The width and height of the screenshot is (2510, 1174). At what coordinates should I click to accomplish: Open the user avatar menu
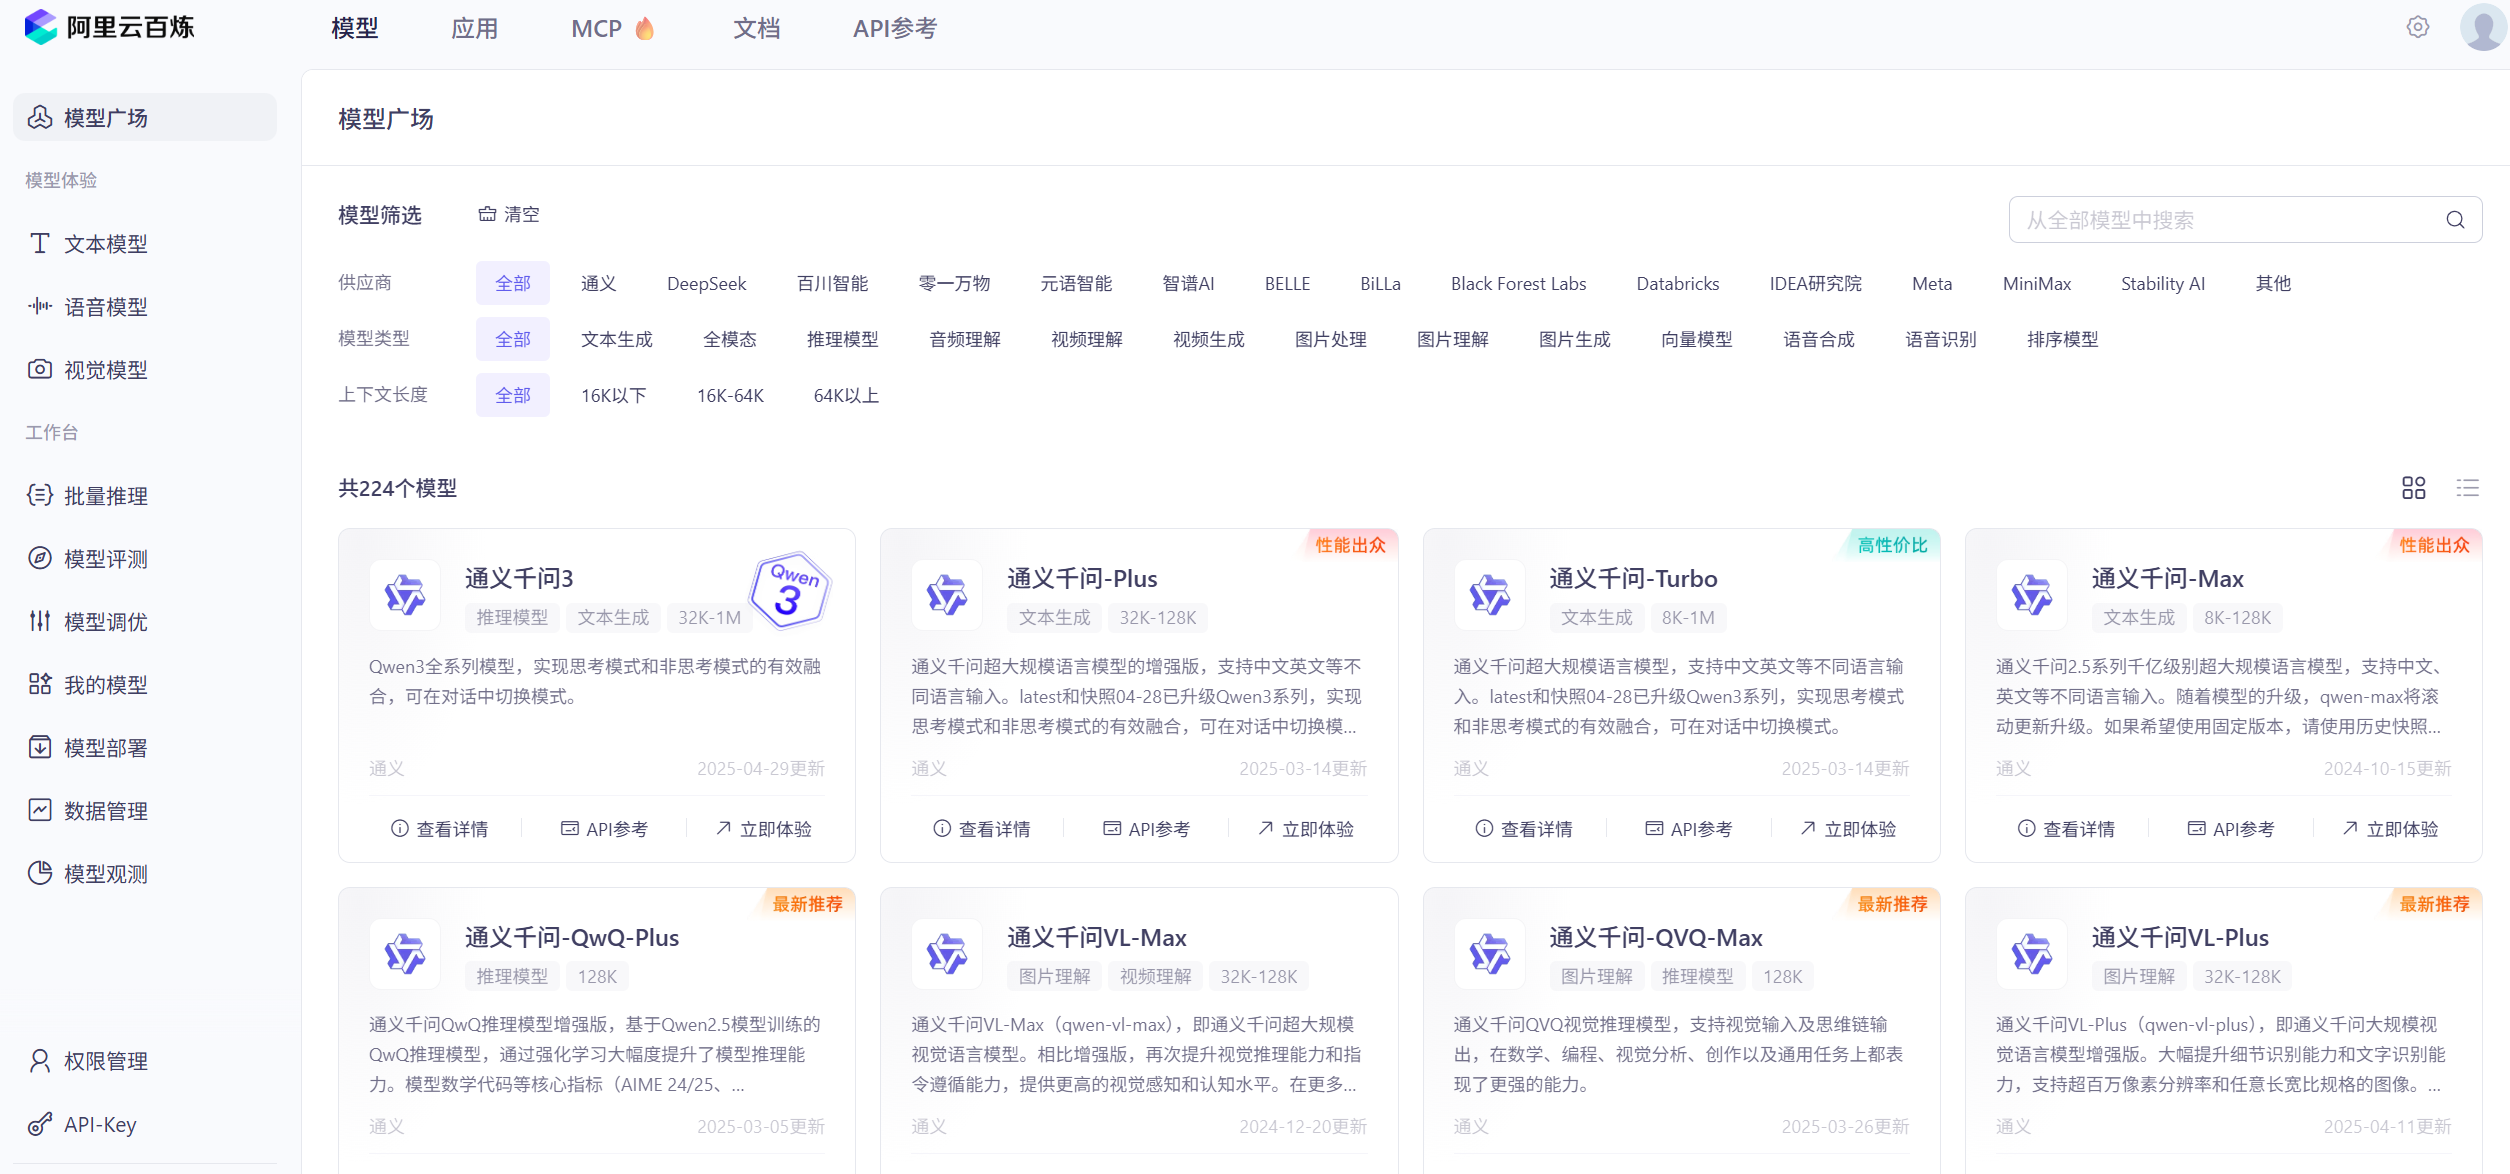[2483, 27]
